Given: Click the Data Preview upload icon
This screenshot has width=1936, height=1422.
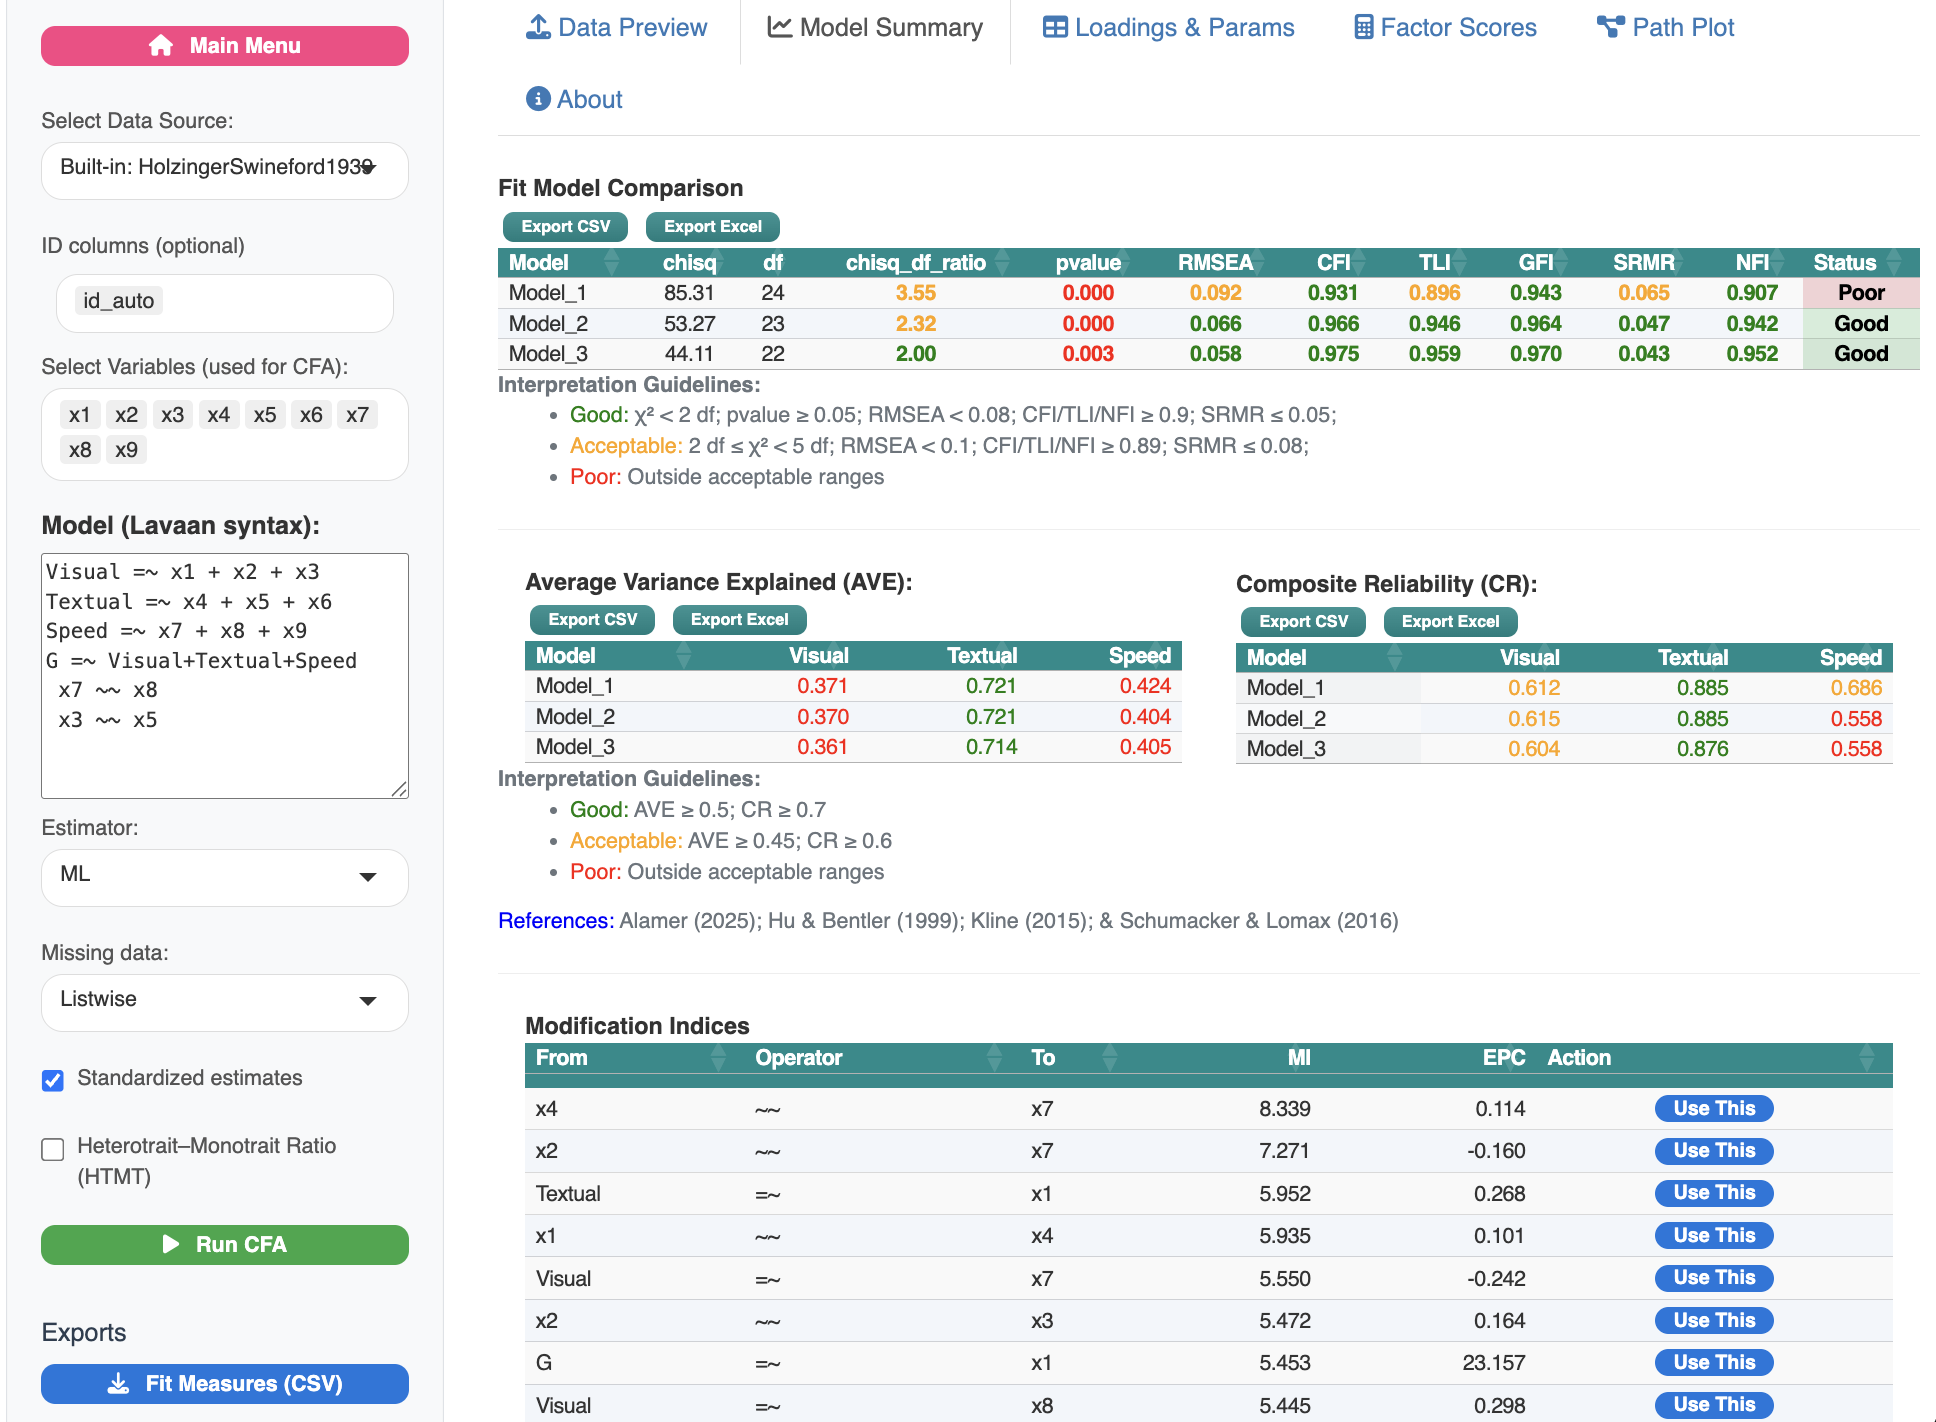Looking at the screenshot, I should click(538, 27).
